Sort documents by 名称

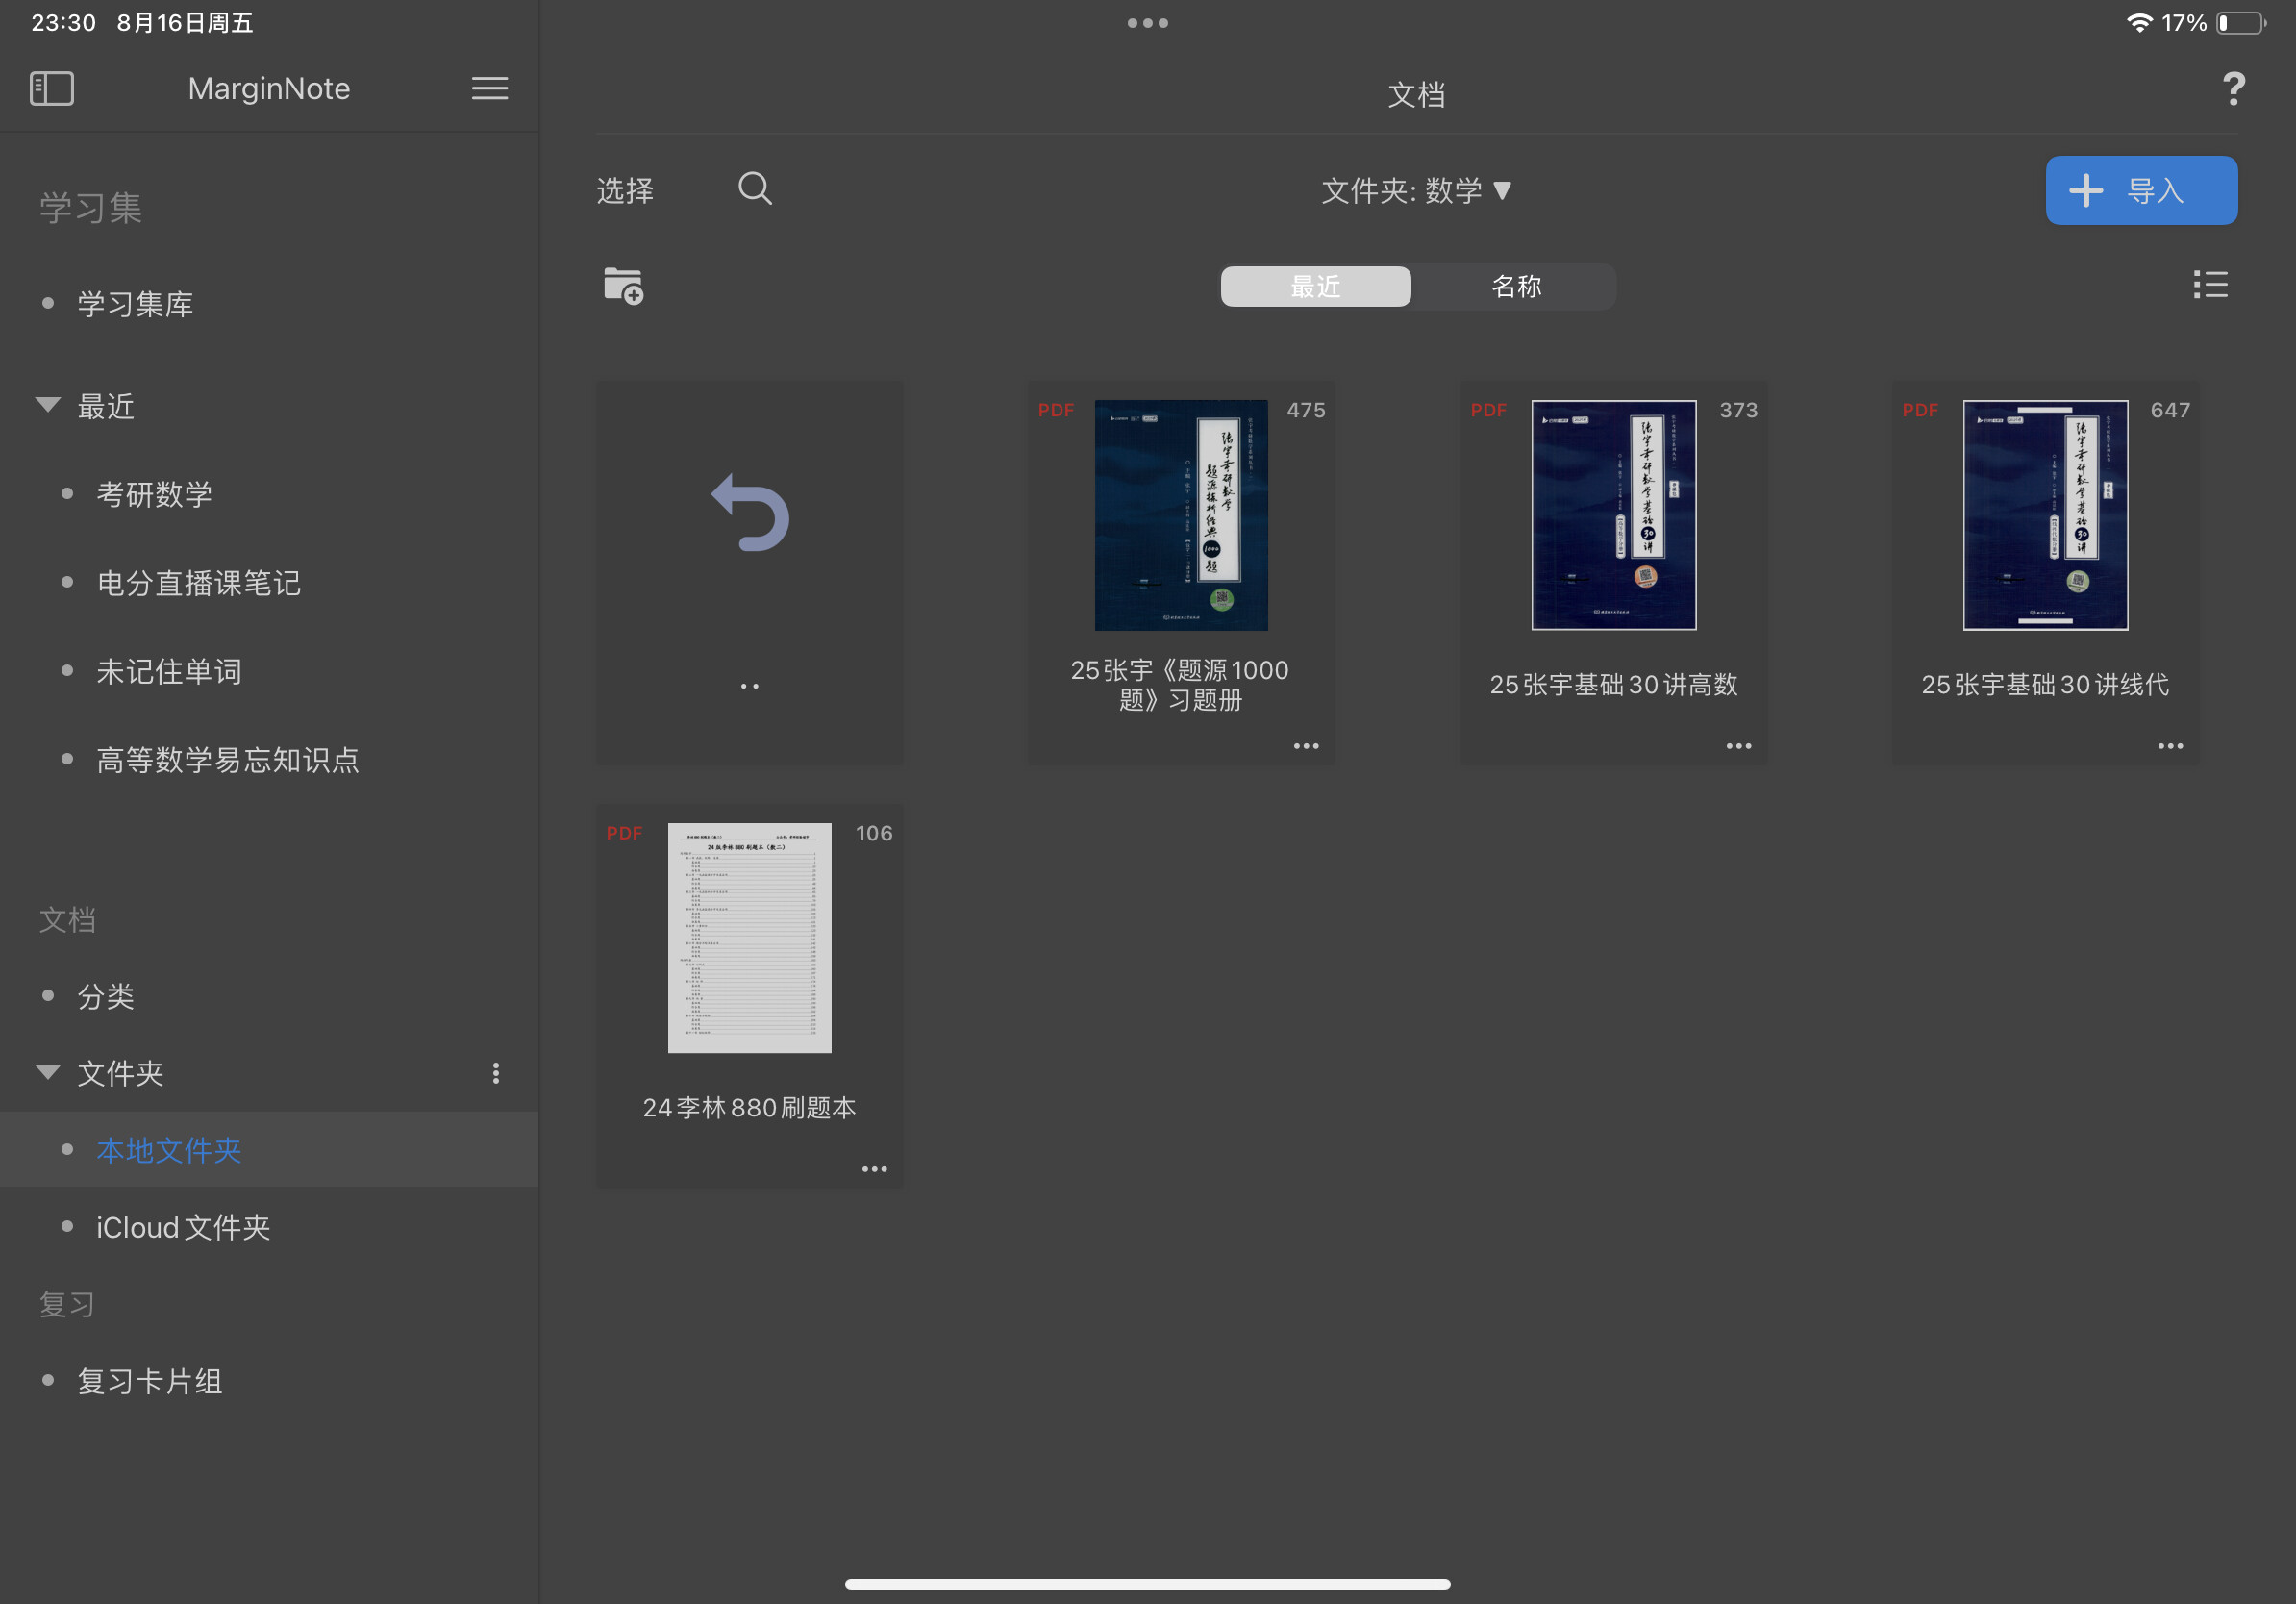[1515, 287]
